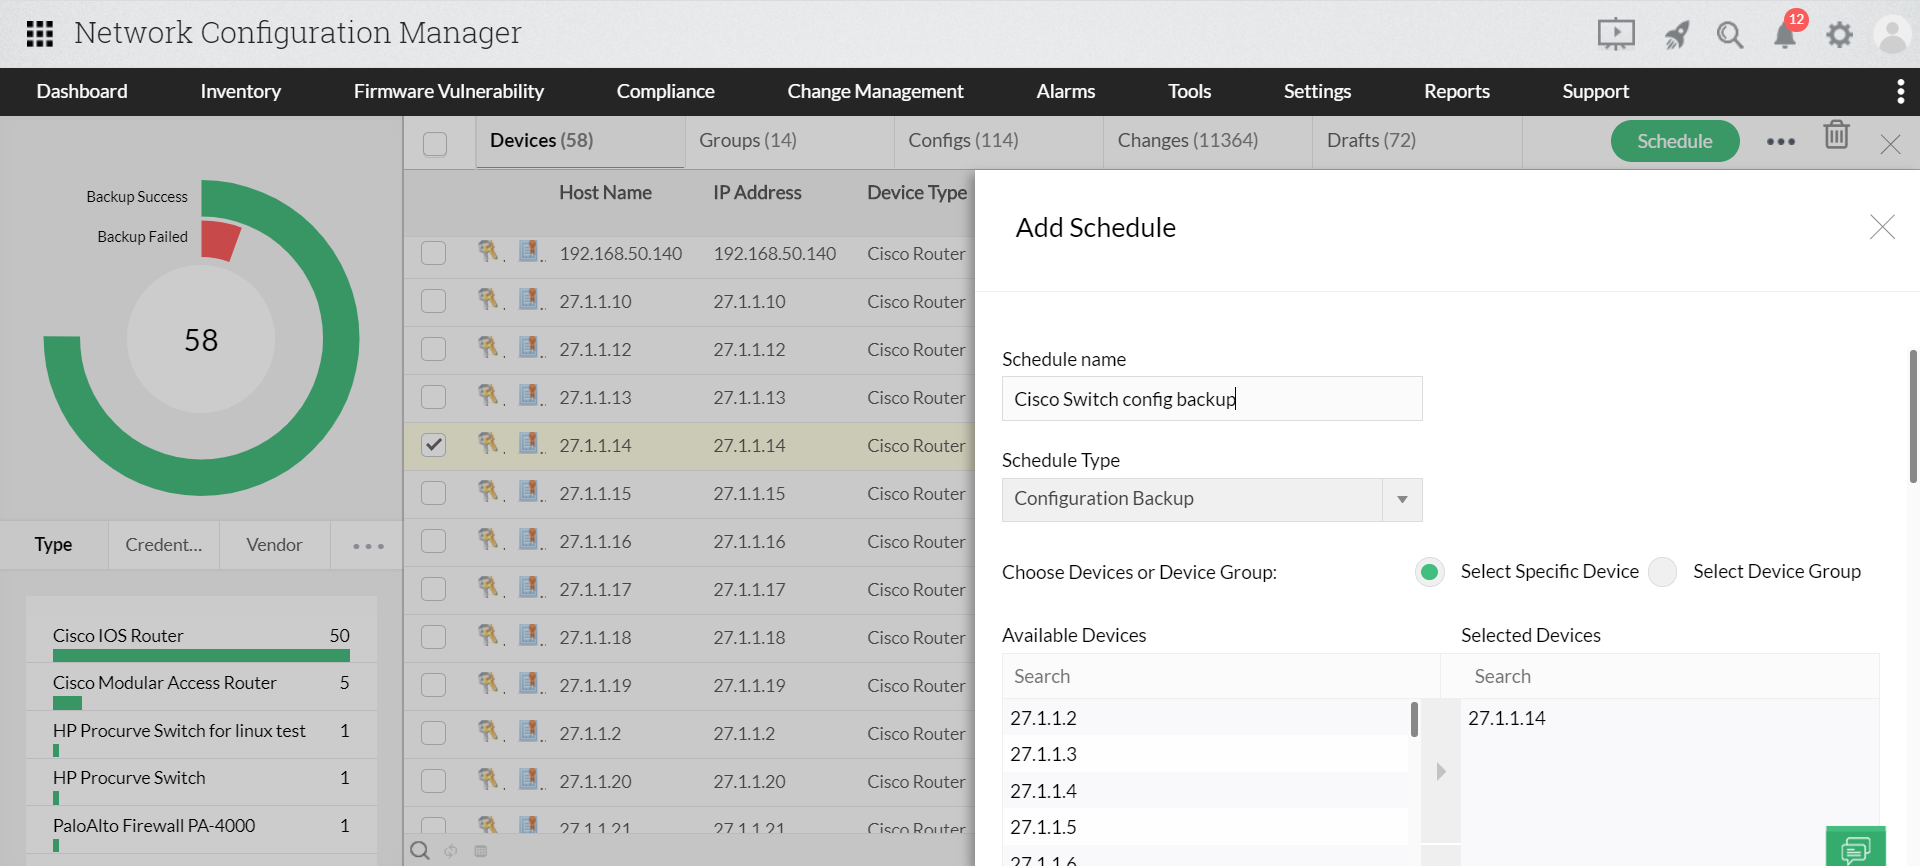Screen dimensions: 1920x866
Task: Select the Select Device Group radio option
Action: tap(1662, 572)
